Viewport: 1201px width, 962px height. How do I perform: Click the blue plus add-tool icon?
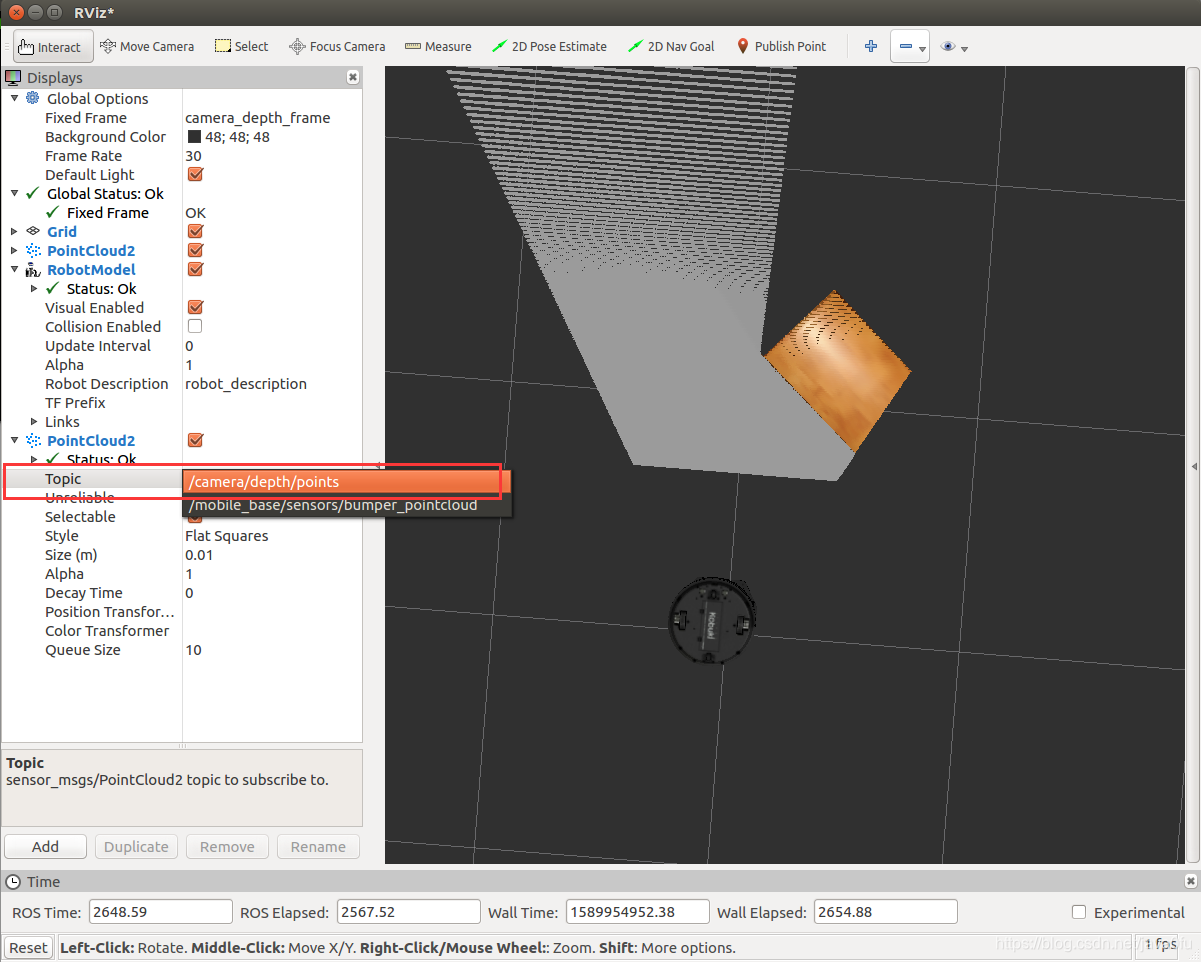point(871,46)
